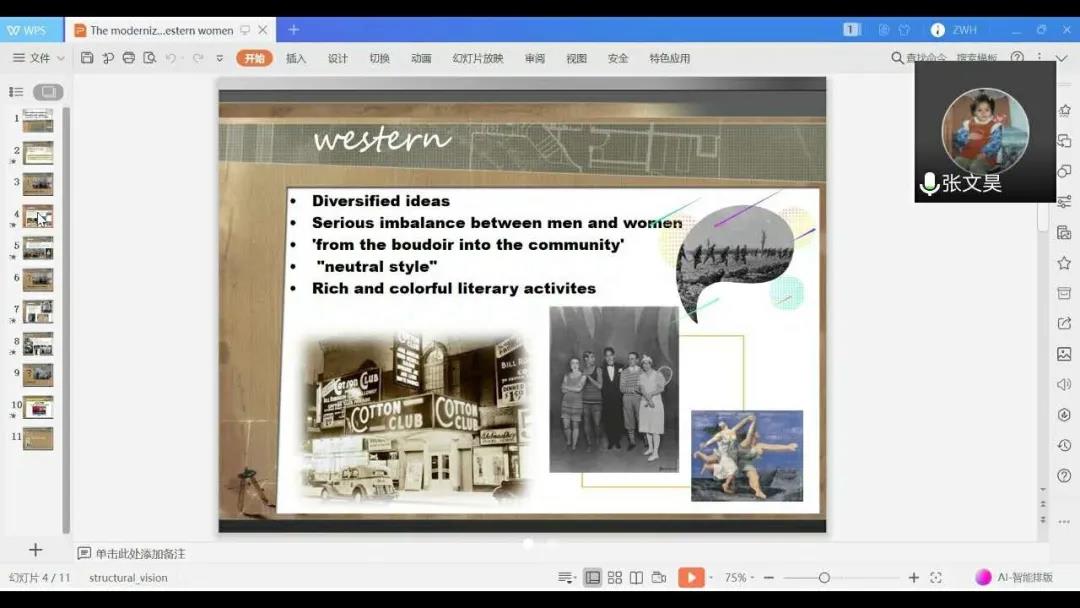Viewport: 1080px width, 608px height.
Task: Toggle normal view in status bar
Action: pyautogui.click(x=593, y=577)
